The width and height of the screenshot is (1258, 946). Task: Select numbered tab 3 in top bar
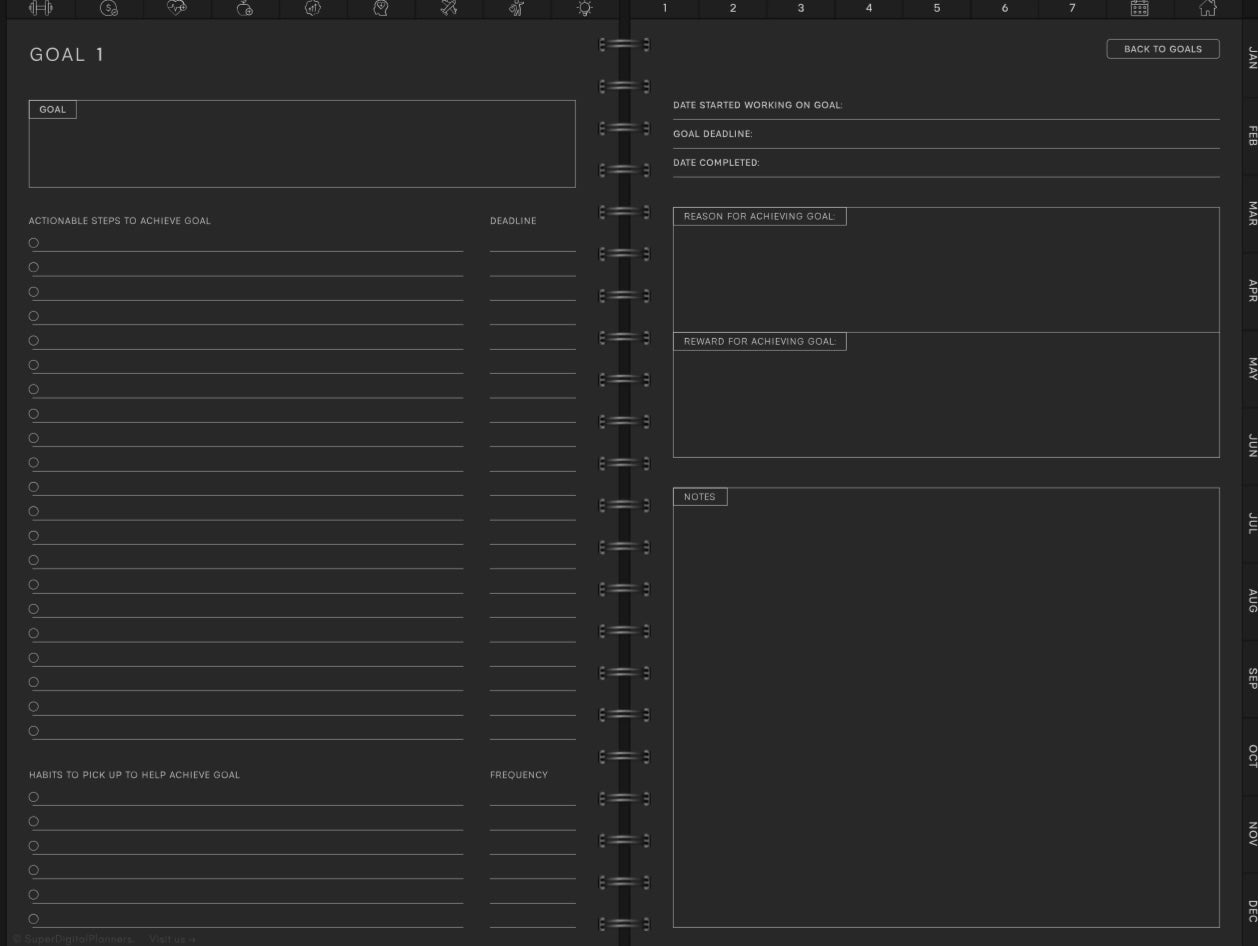tap(801, 8)
